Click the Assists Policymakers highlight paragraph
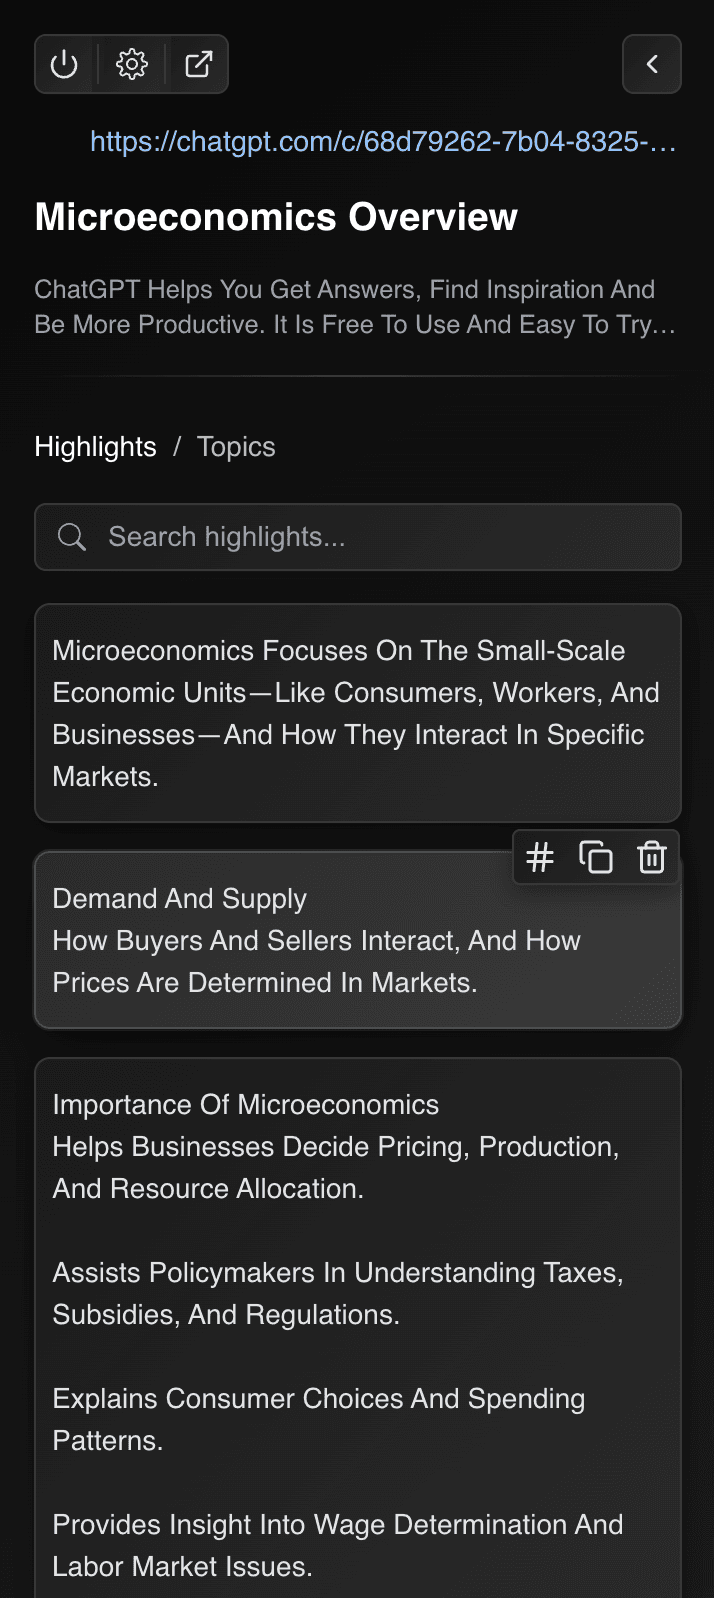714x1598 pixels. (338, 1293)
